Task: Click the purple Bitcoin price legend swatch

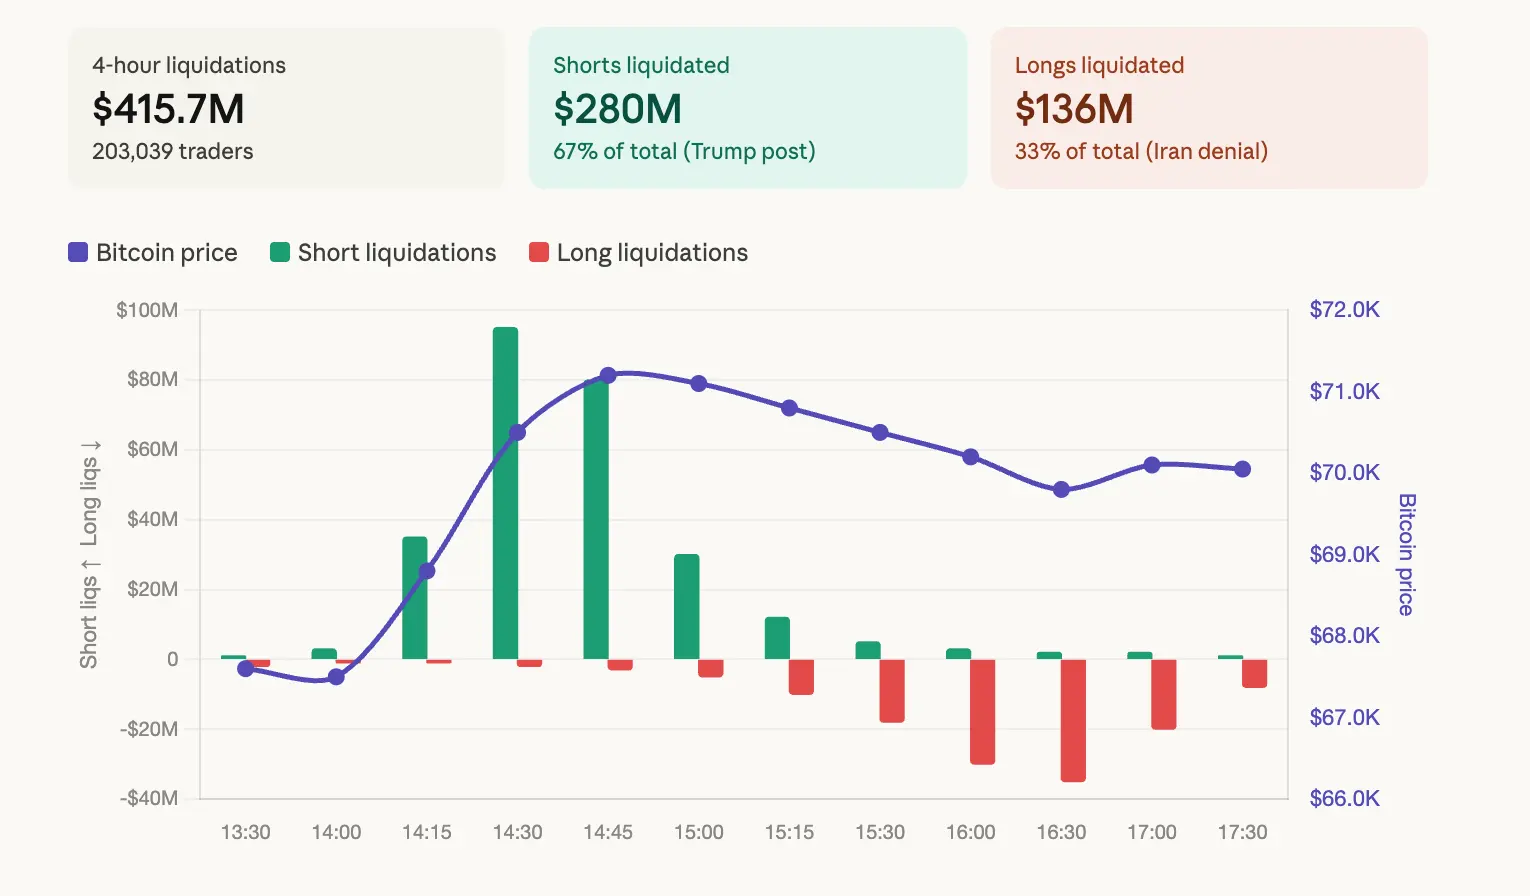Action: click(x=77, y=252)
